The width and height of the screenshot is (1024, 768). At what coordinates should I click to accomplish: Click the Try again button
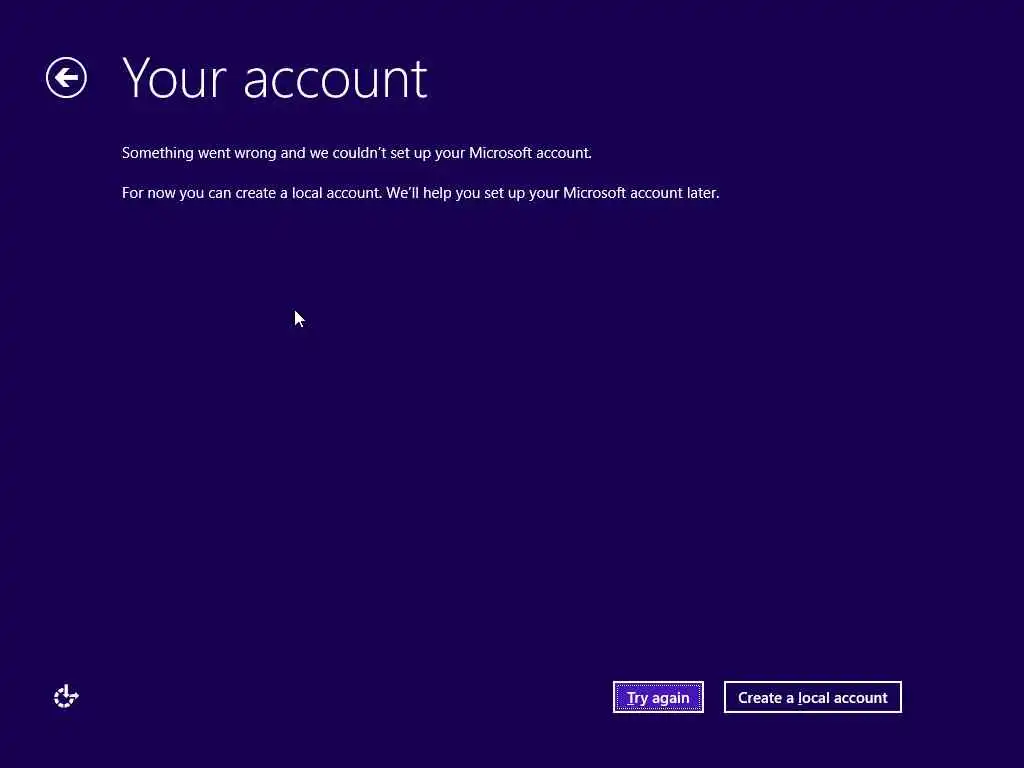click(x=658, y=697)
